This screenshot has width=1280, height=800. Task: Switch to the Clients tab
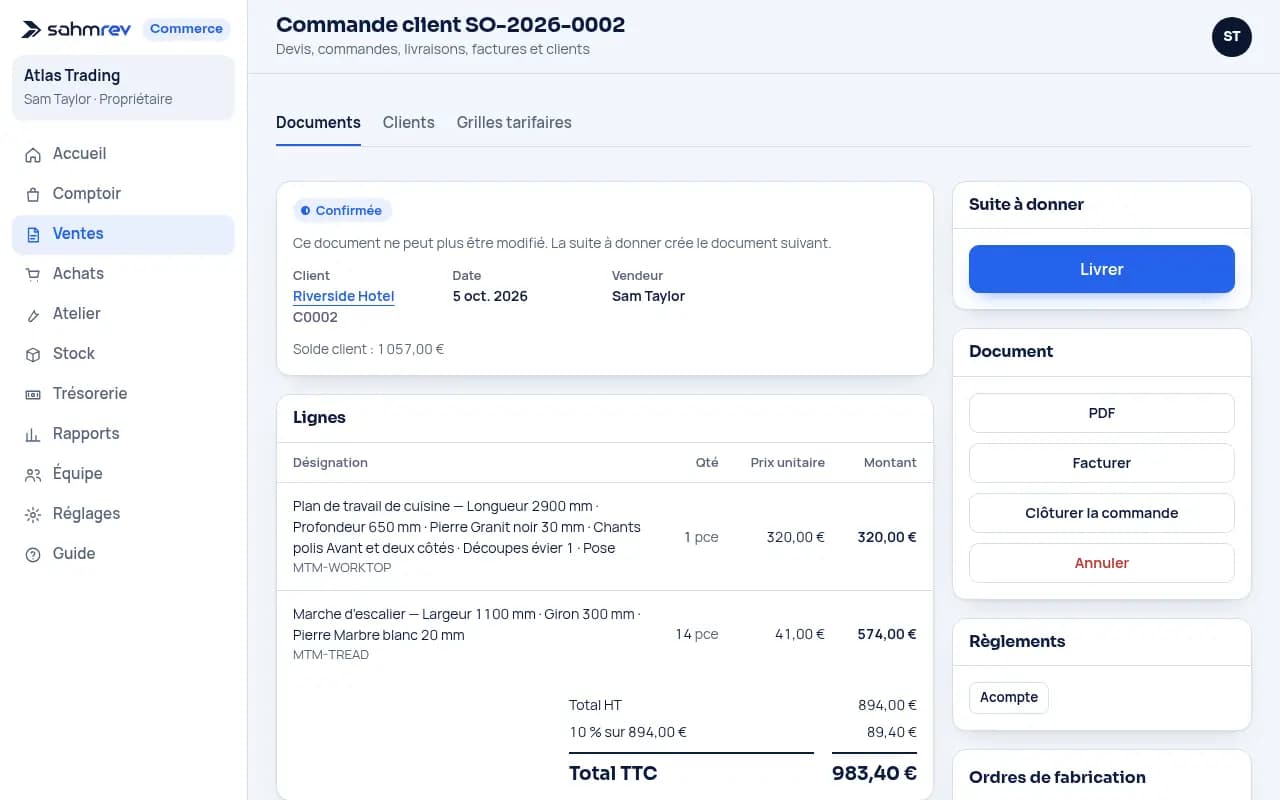click(x=408, y=122)
